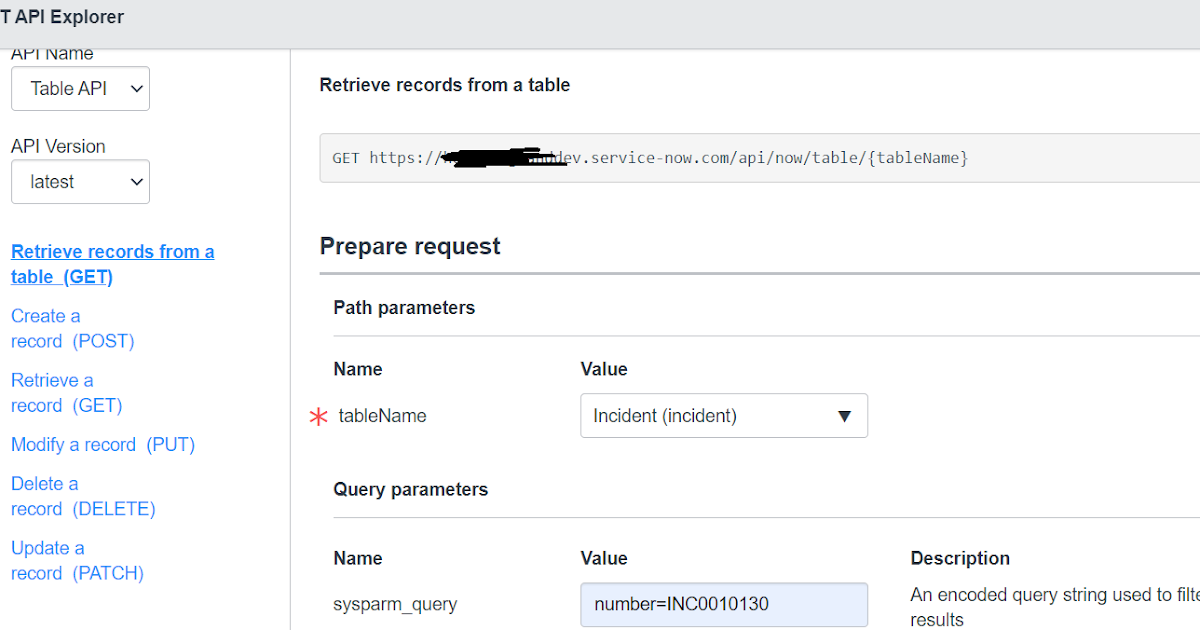This screenshot has height=630, width=1200.
Task: Select 'Retrieve a record (GET)' endpoint
Action: tap(66, 392)
